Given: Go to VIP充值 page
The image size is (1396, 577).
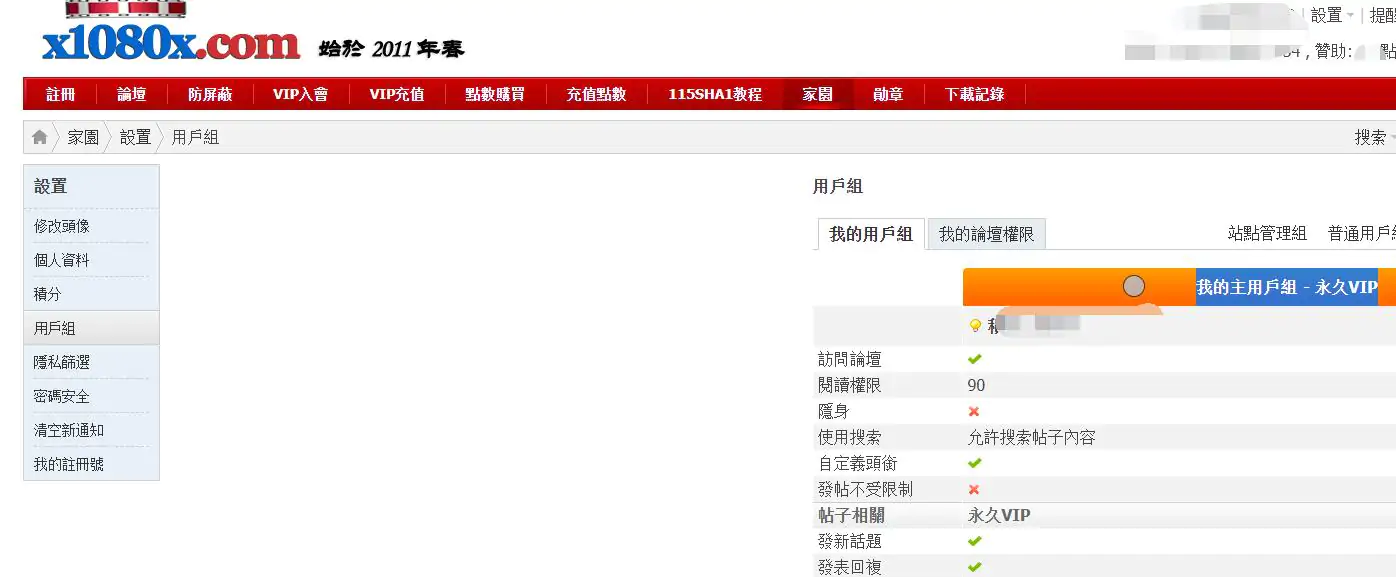Looking at the screenshot, I should (397, 94).
